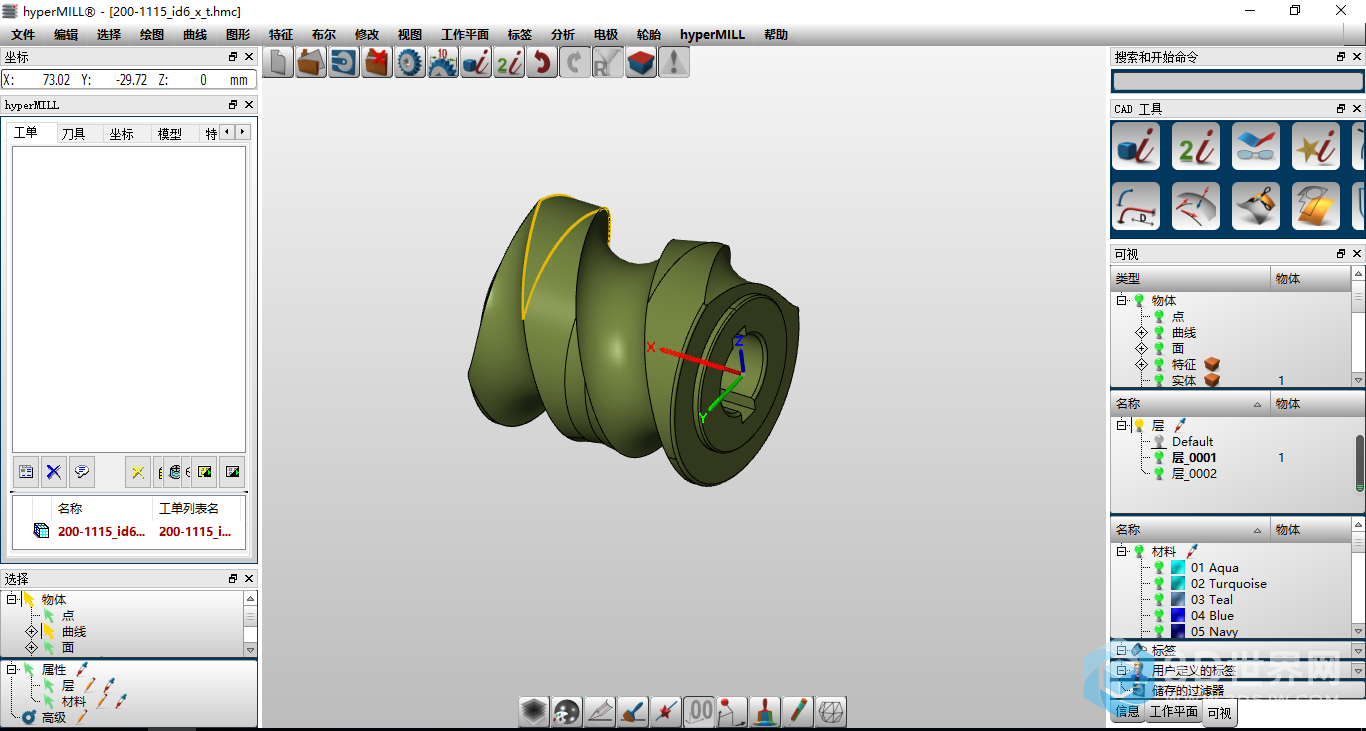Select the 02 Turquoise material swatch

pyautogui.click(x=1178, y=583)
